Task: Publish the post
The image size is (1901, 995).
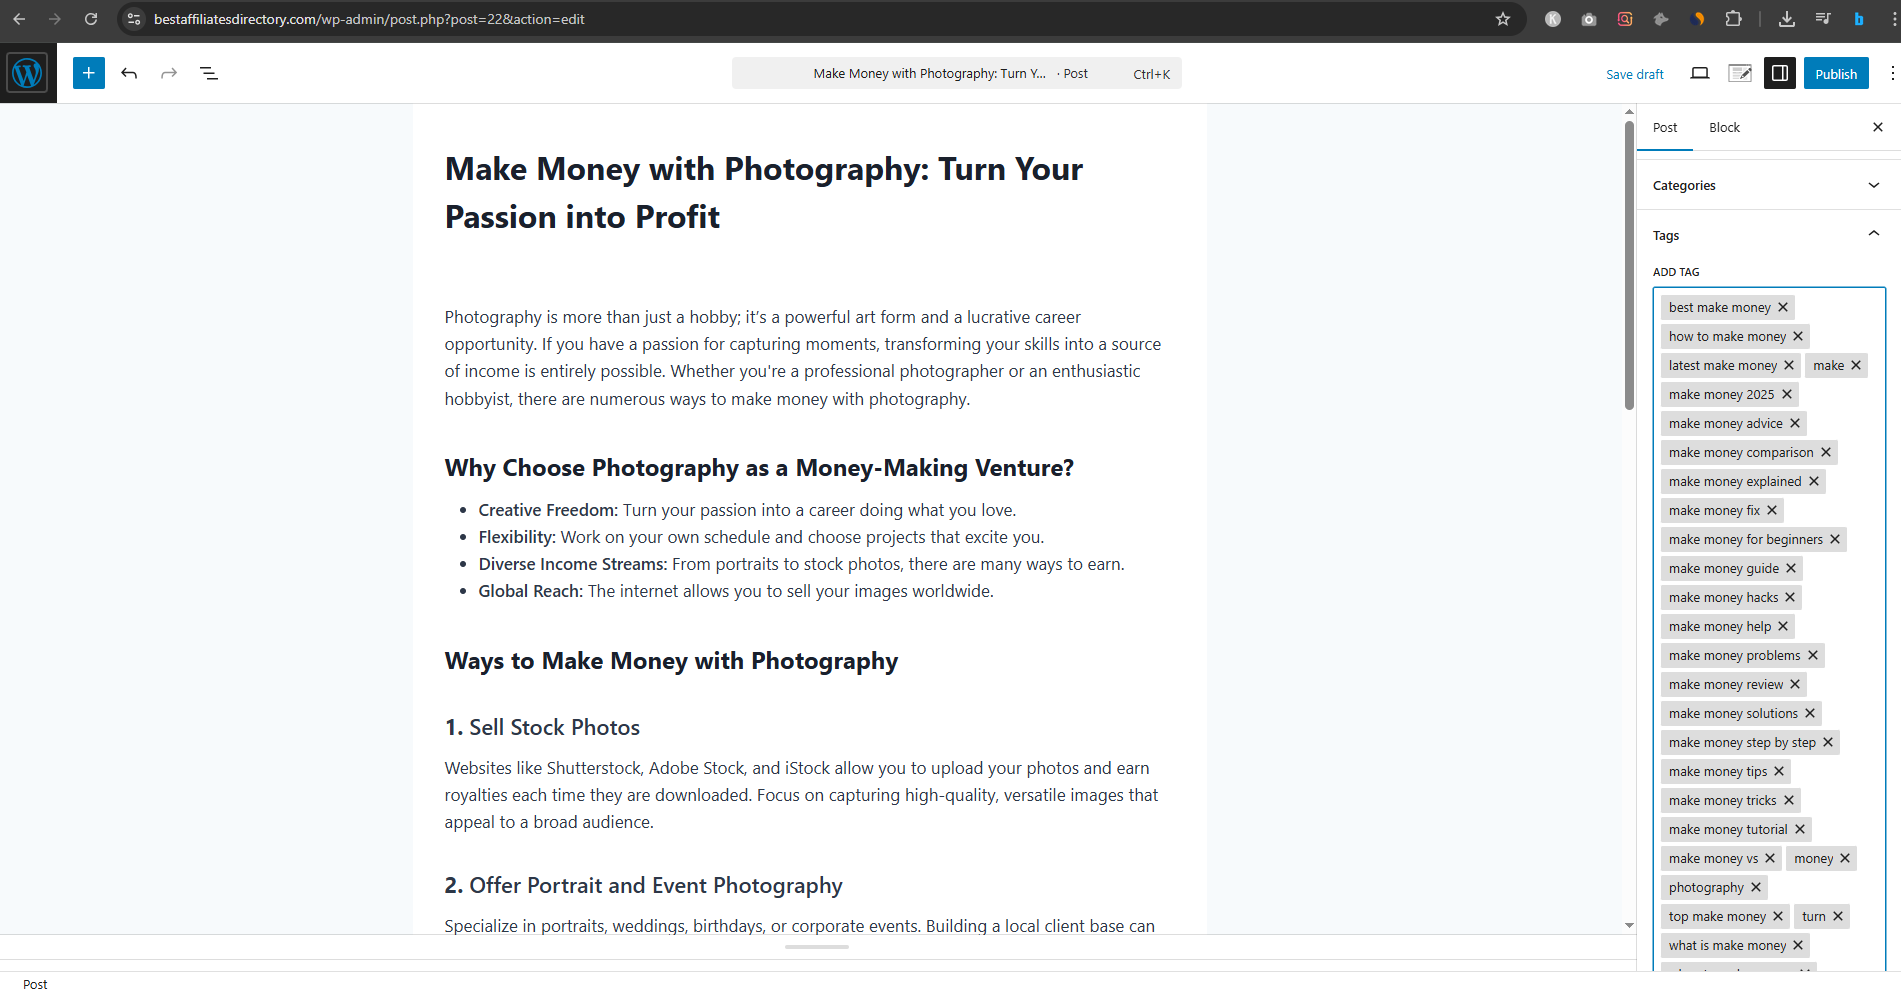Action: pyautogui.click(x=1836, y=73)
